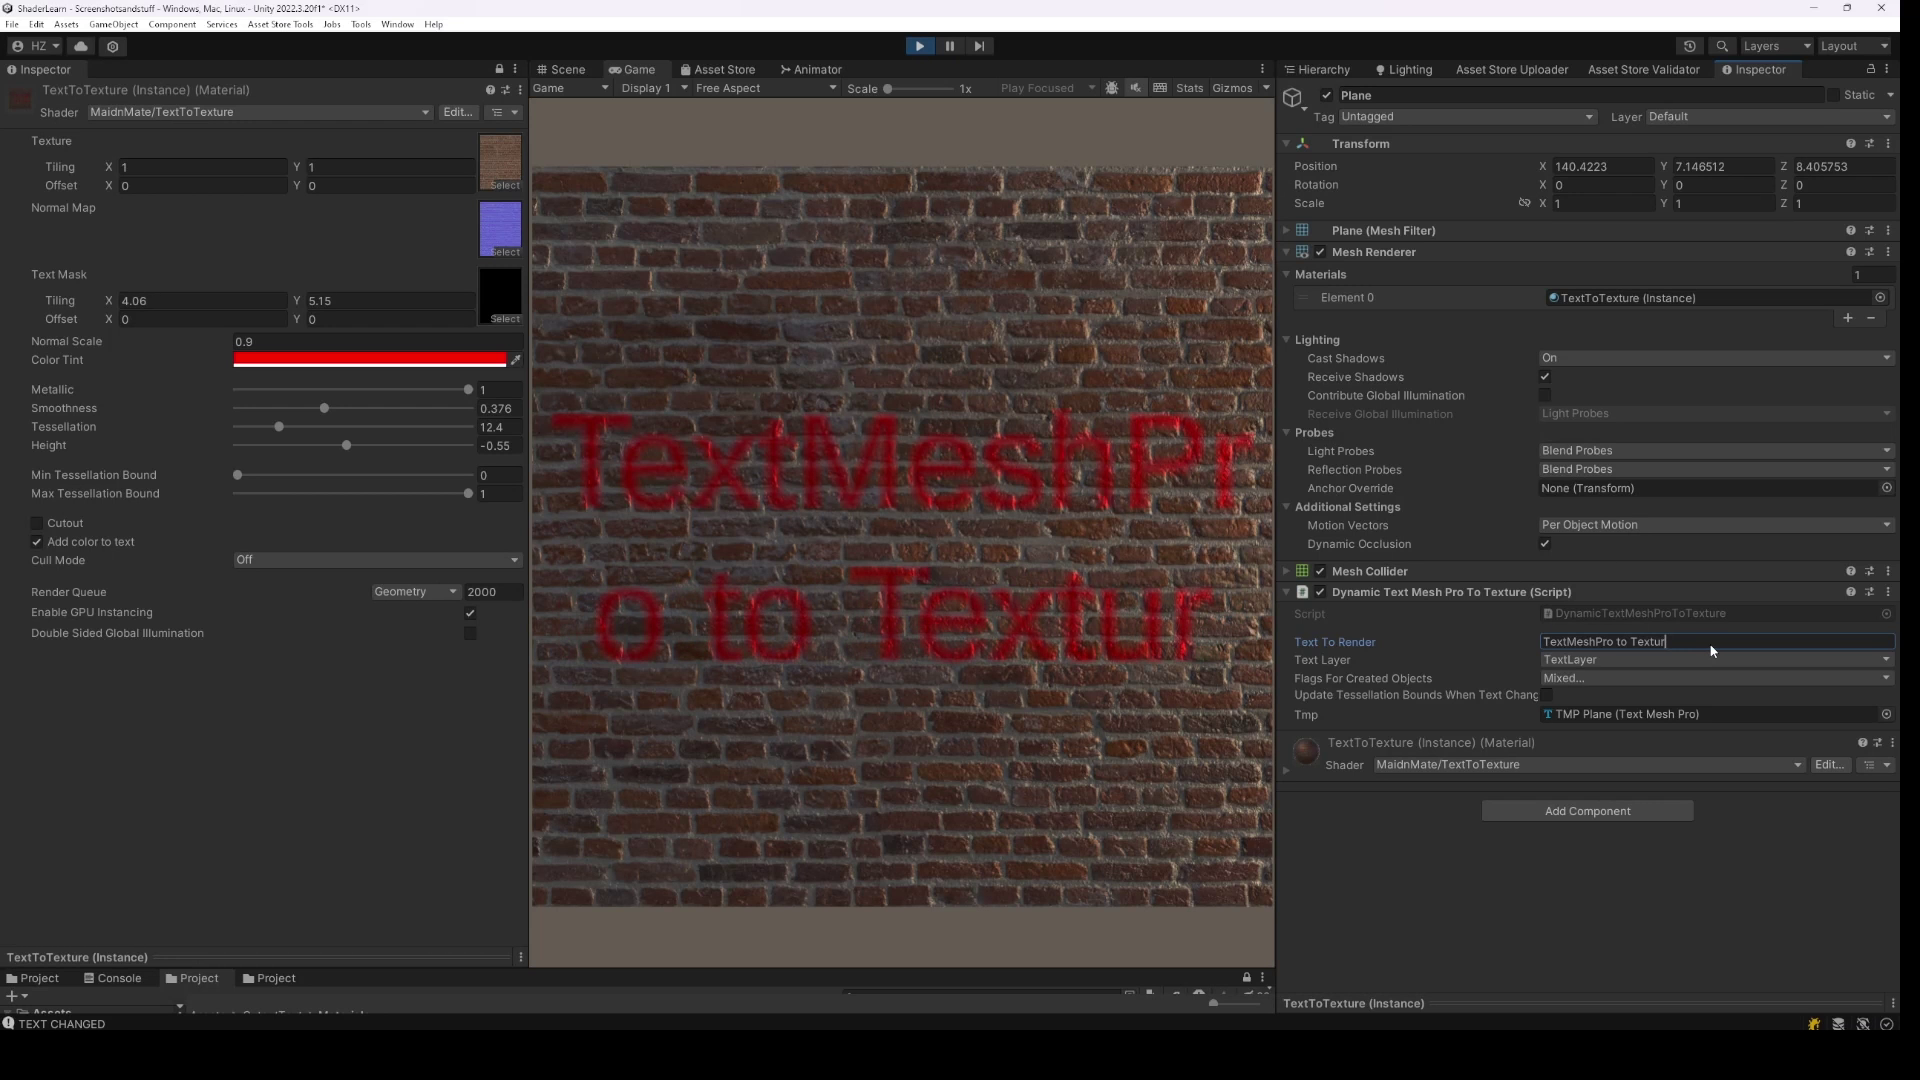Open the Tag Untagged dropdown

point(1467,117)
